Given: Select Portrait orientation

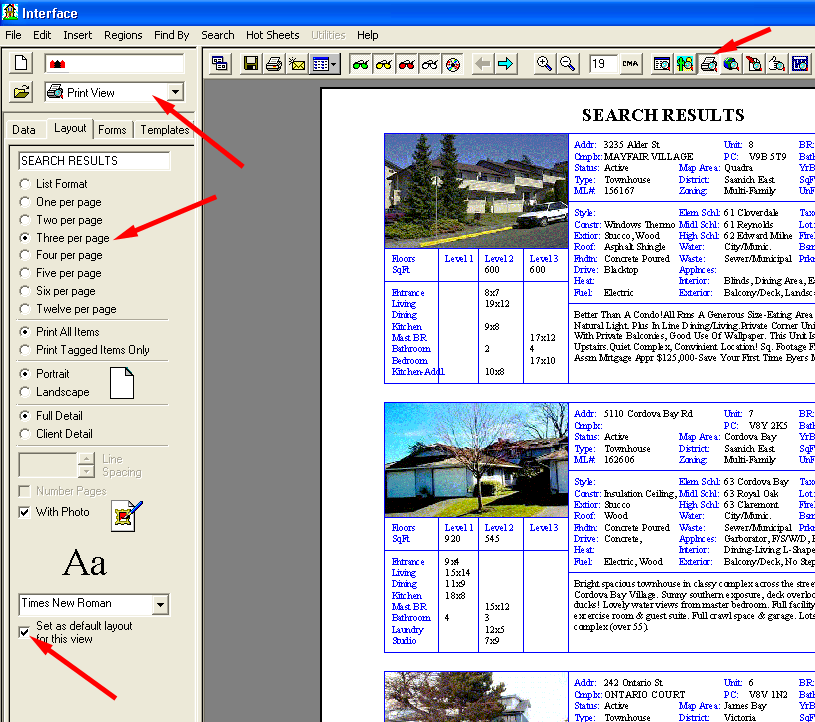Looking at the screenshot, I should [x=24, y=374].
